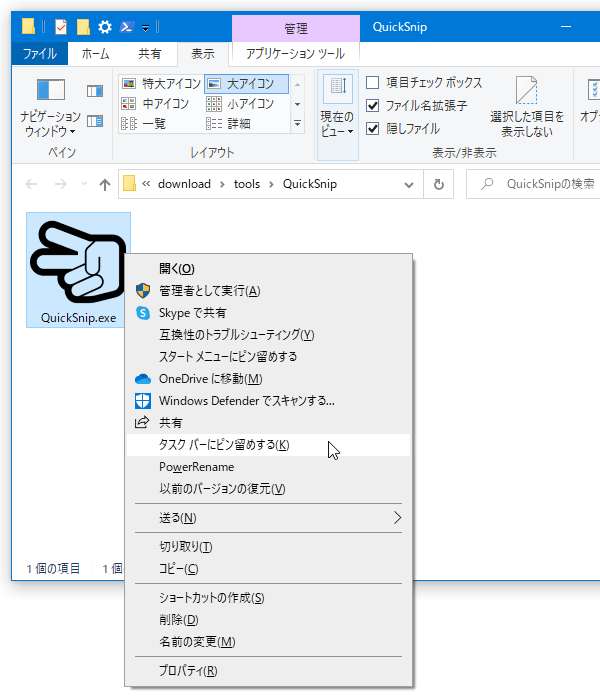Select the QuickSnip.exe file icon

pos(78,270)
